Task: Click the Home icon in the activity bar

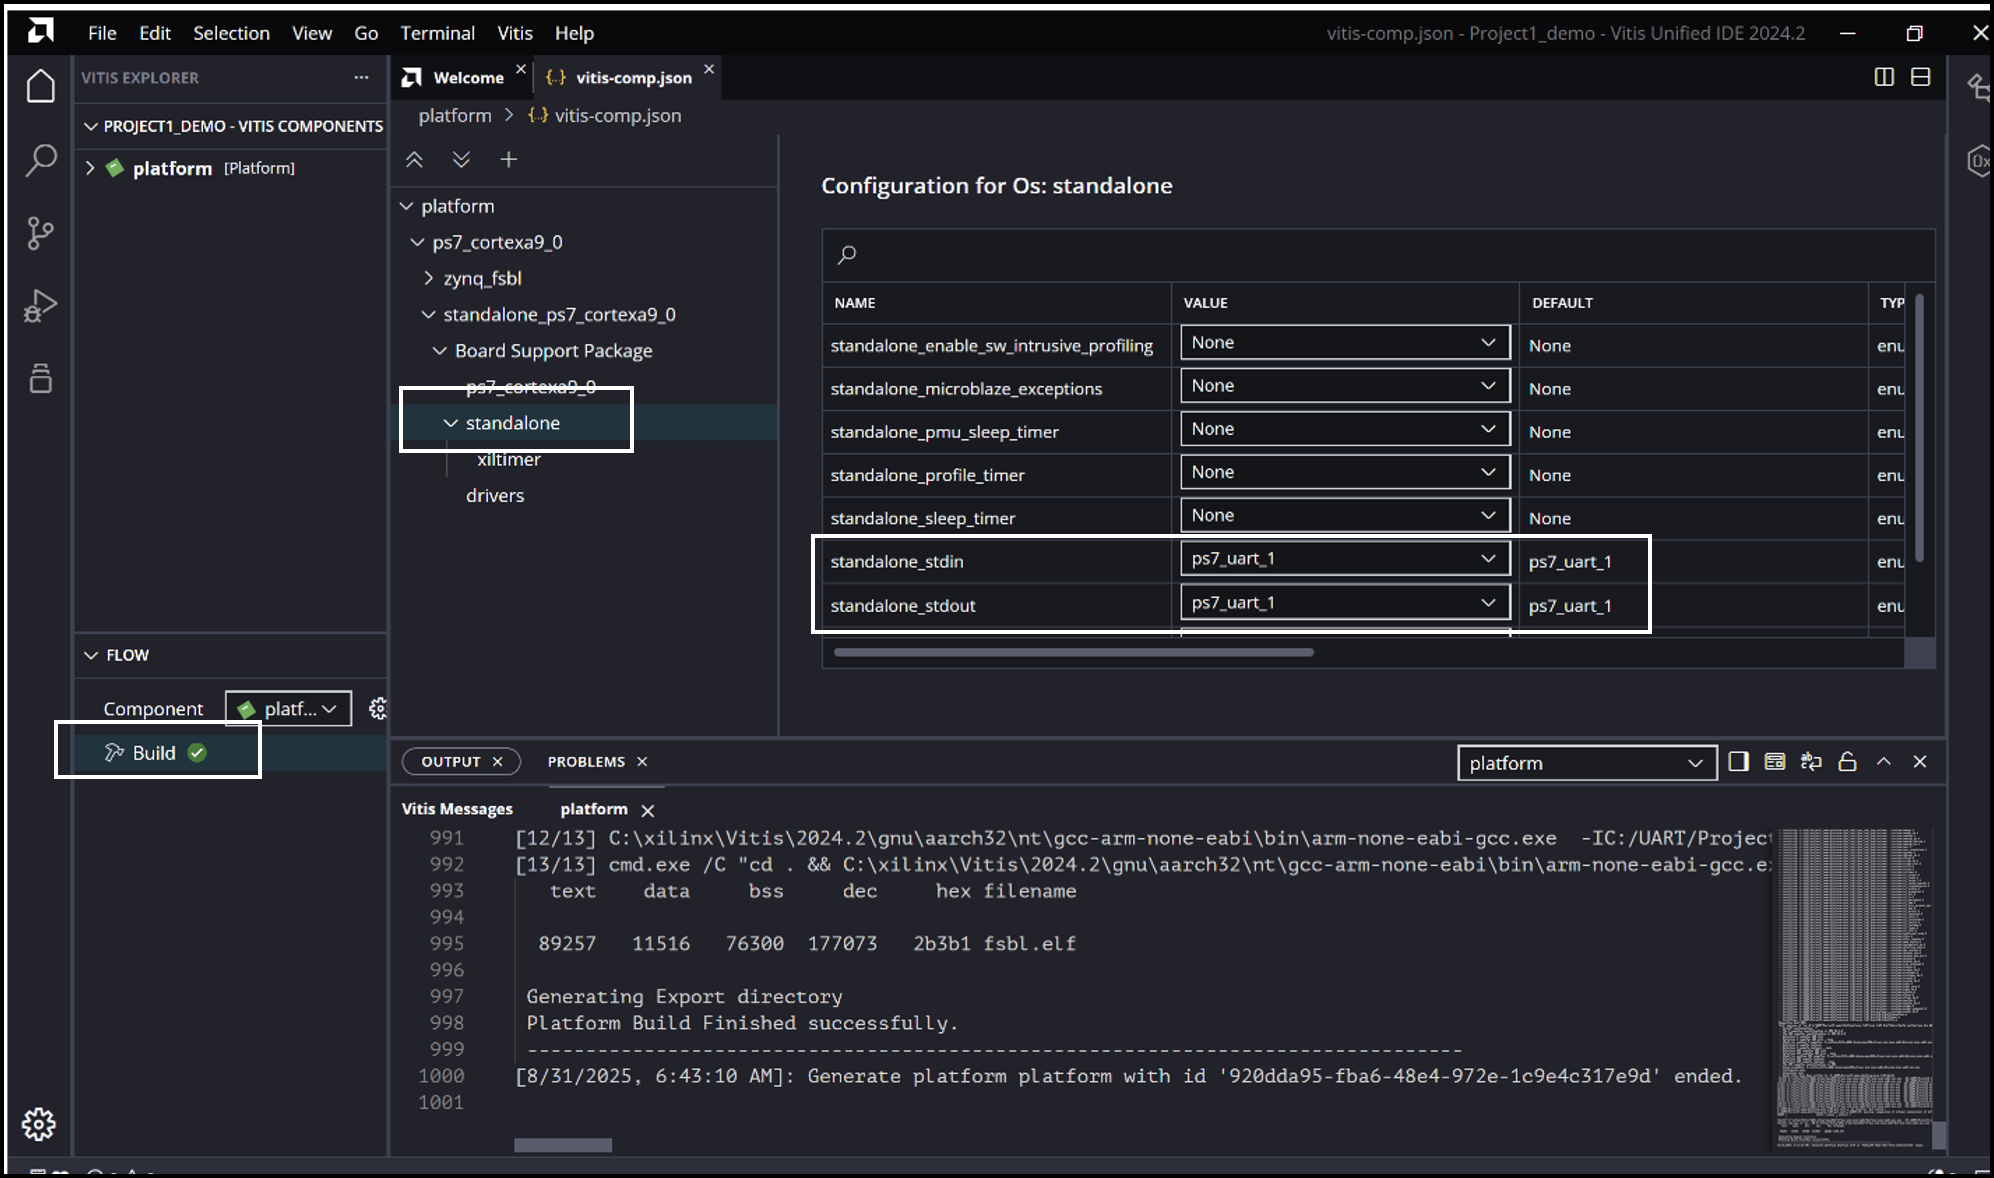Action: pyautogui.click(x=40, y=85)
